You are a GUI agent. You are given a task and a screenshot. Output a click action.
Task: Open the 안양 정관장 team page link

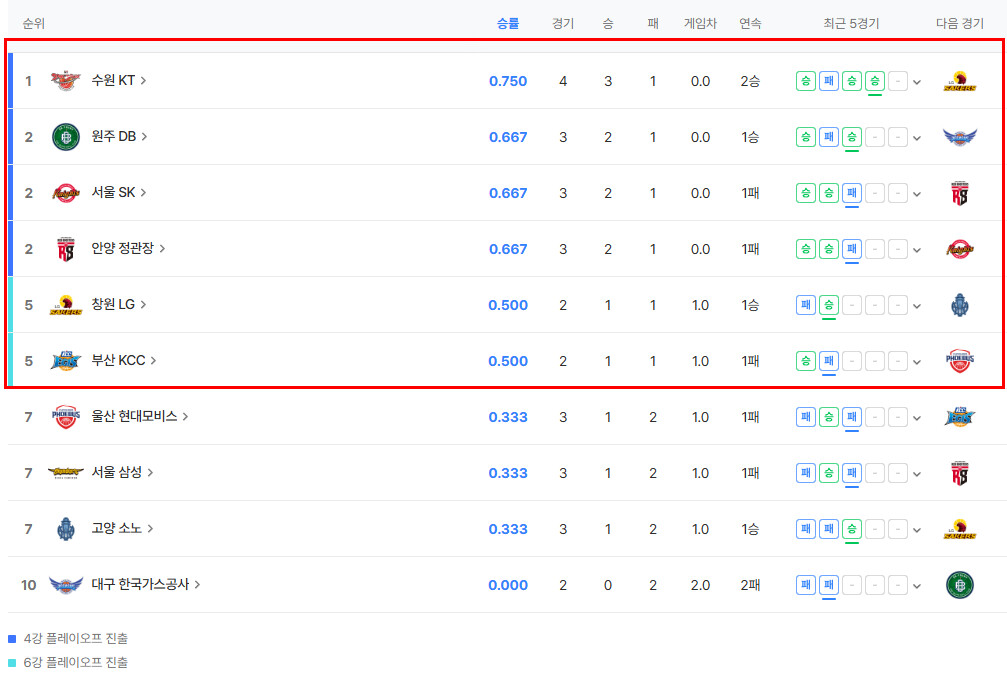coord(128,248)
